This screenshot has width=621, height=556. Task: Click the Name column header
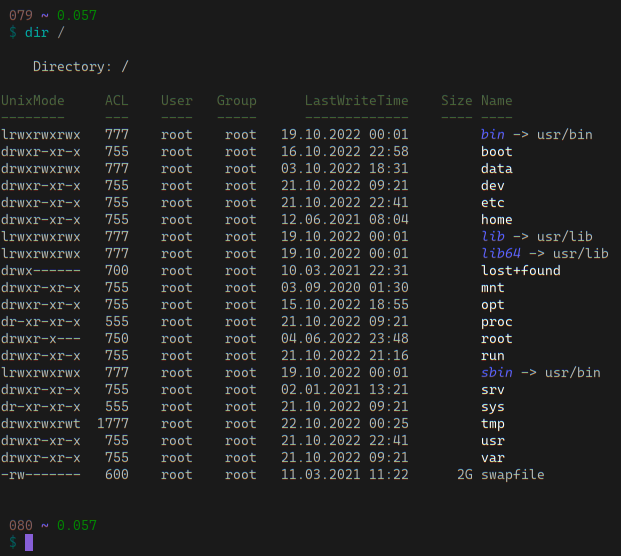point(497,101)
